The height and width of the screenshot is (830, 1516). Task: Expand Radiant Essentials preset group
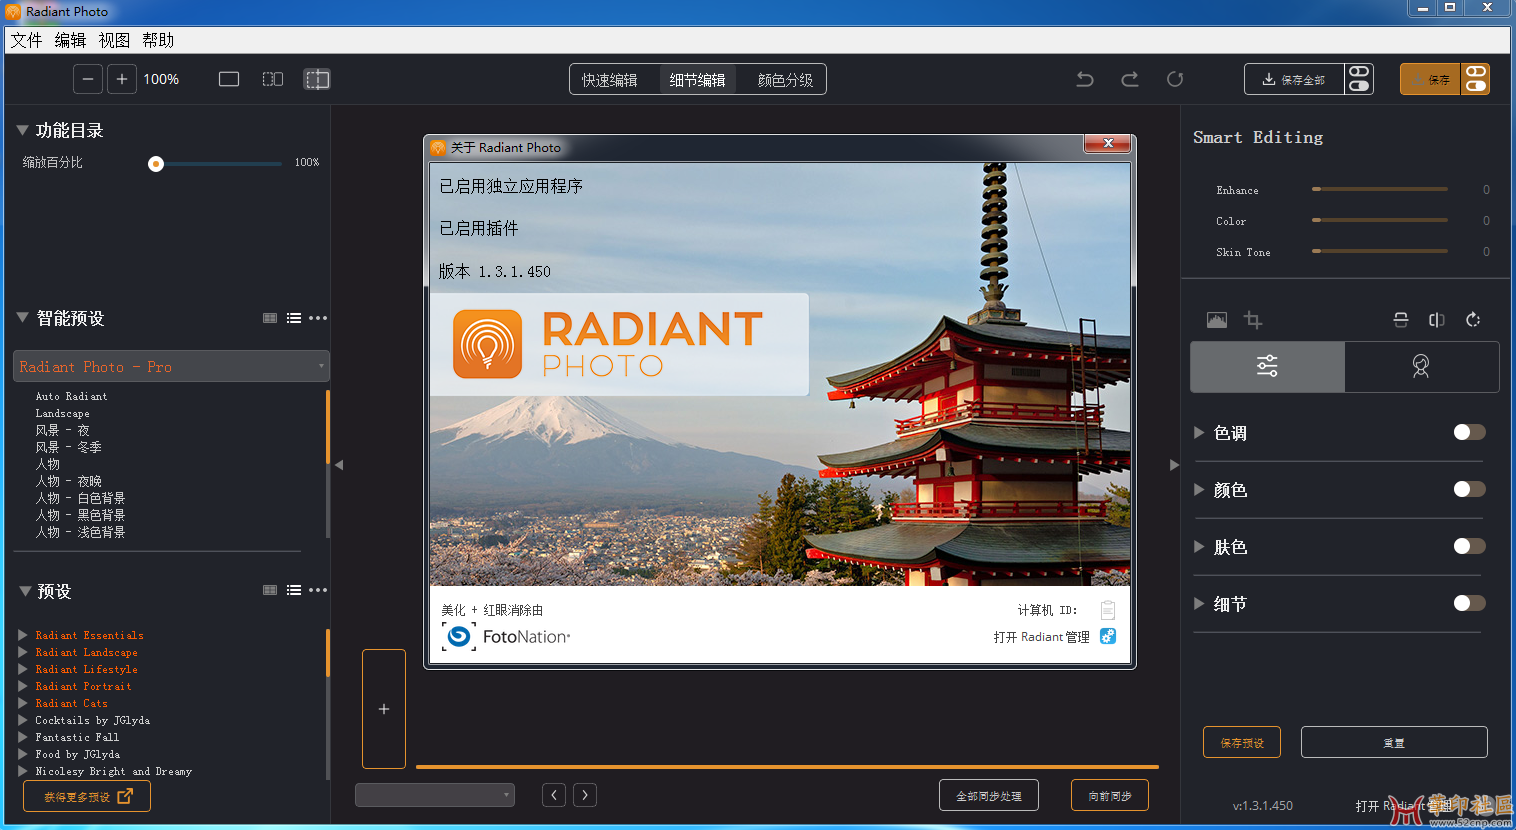click(x=23, y=635)
